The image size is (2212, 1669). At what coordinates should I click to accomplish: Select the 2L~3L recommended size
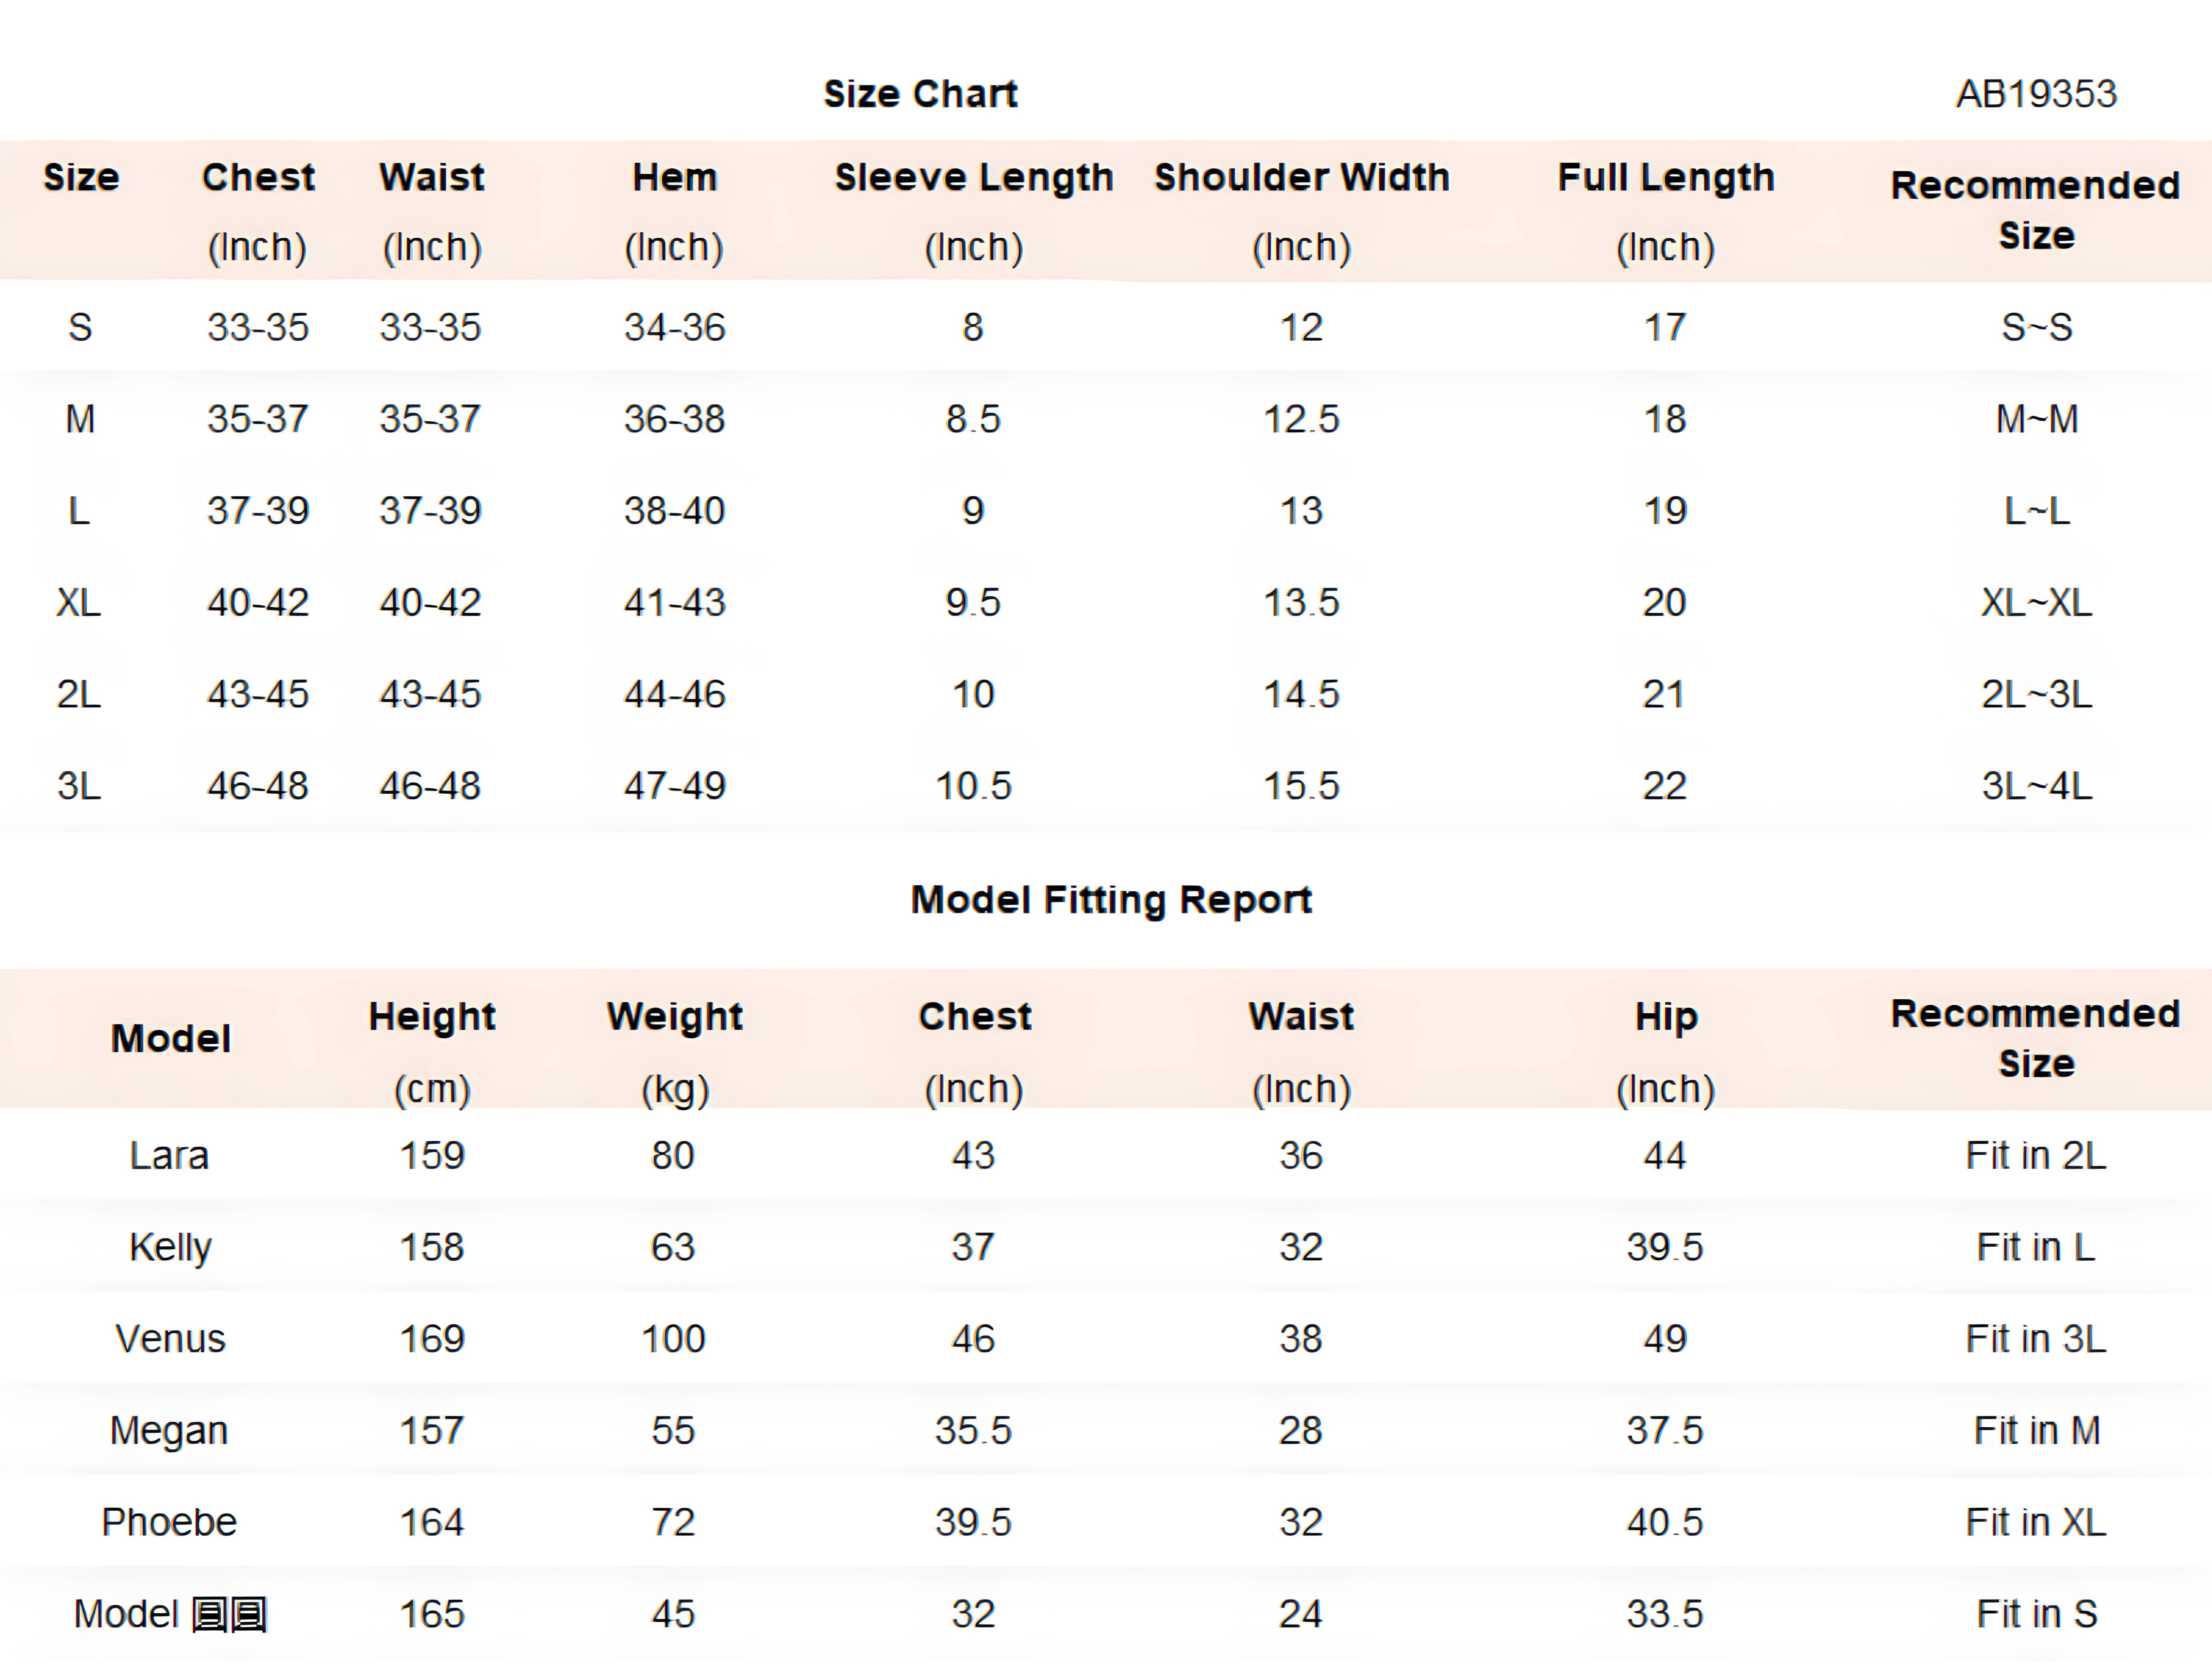coord(2036,694)
